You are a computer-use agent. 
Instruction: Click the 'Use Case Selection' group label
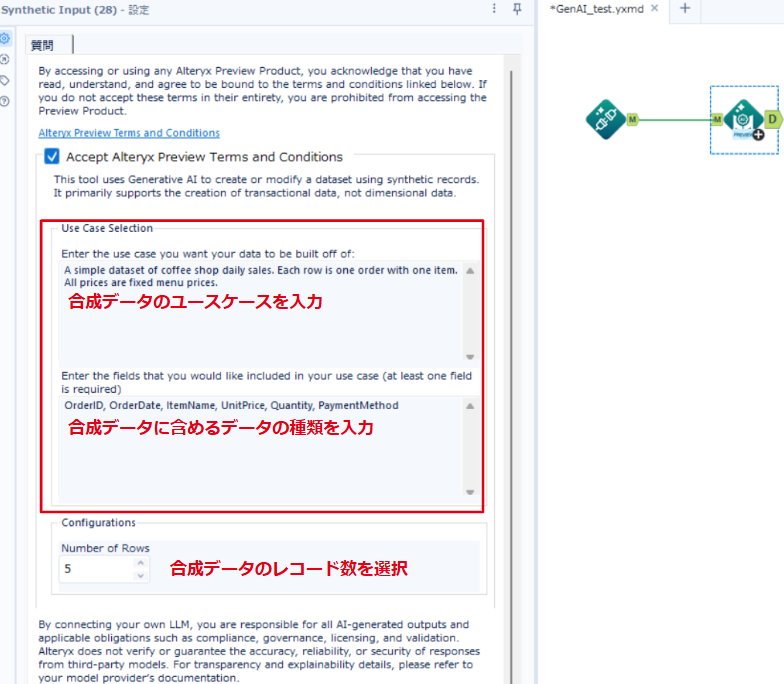[x=107, y=228]
